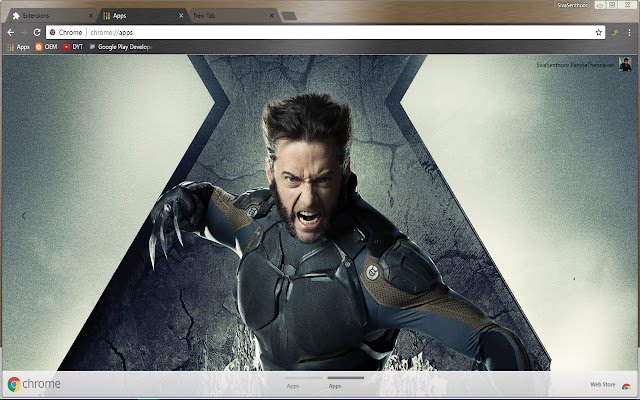The height and width of the screenshot is (400, 640).
Task: Close the Apps tab
Action: 181,16
